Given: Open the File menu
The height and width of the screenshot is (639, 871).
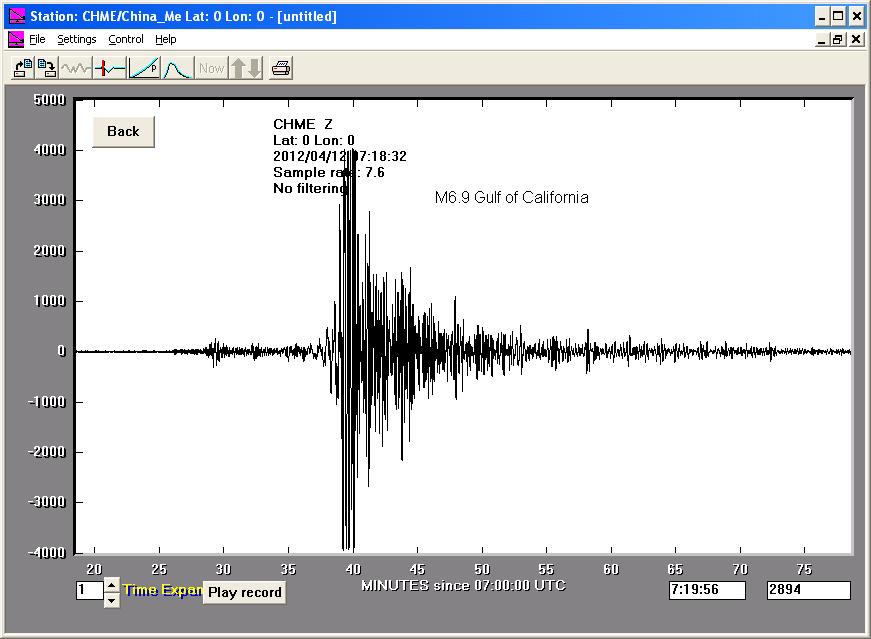Looking at the screenshot, I should [37, 40].
